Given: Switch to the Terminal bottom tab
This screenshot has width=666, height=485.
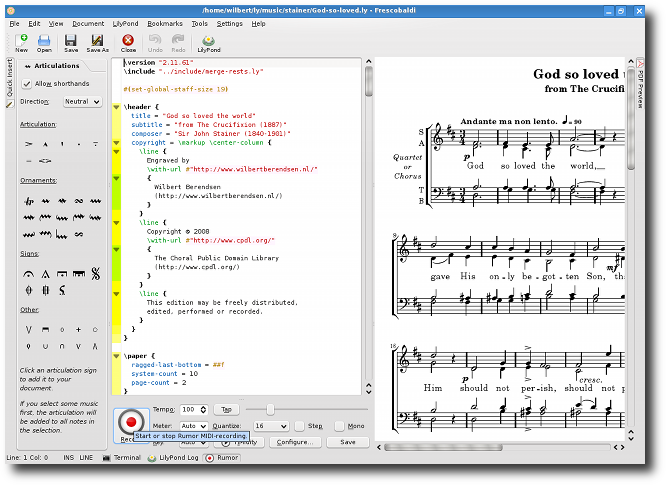Looking at the screenshot, I should (x=122, y=457).
